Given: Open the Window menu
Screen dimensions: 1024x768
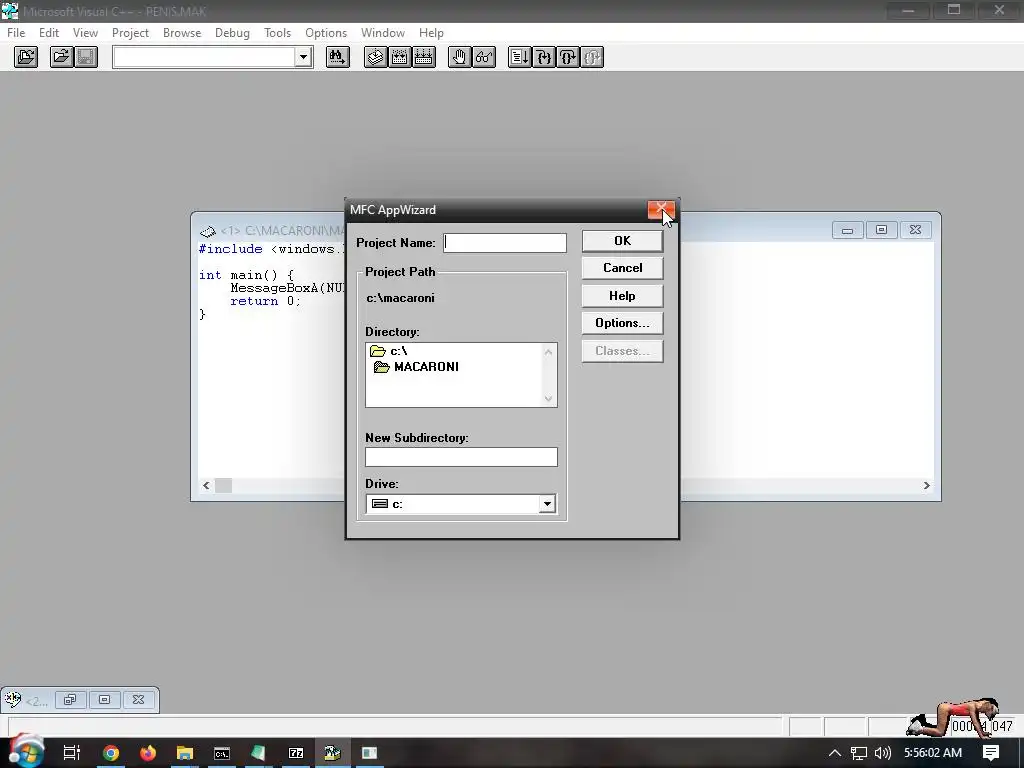Looking at the screenshot, I should click(383, 33).
